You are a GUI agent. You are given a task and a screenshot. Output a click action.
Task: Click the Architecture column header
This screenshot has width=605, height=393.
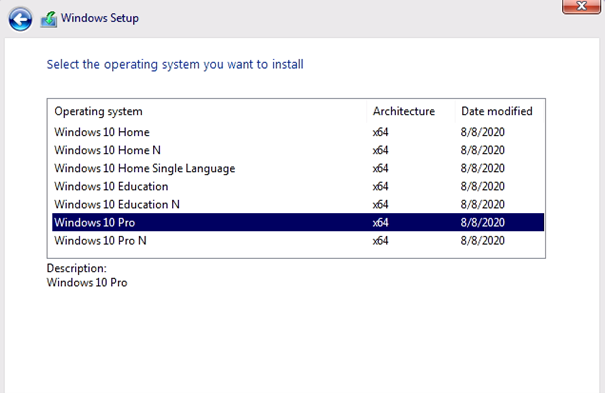click(411, 111)
